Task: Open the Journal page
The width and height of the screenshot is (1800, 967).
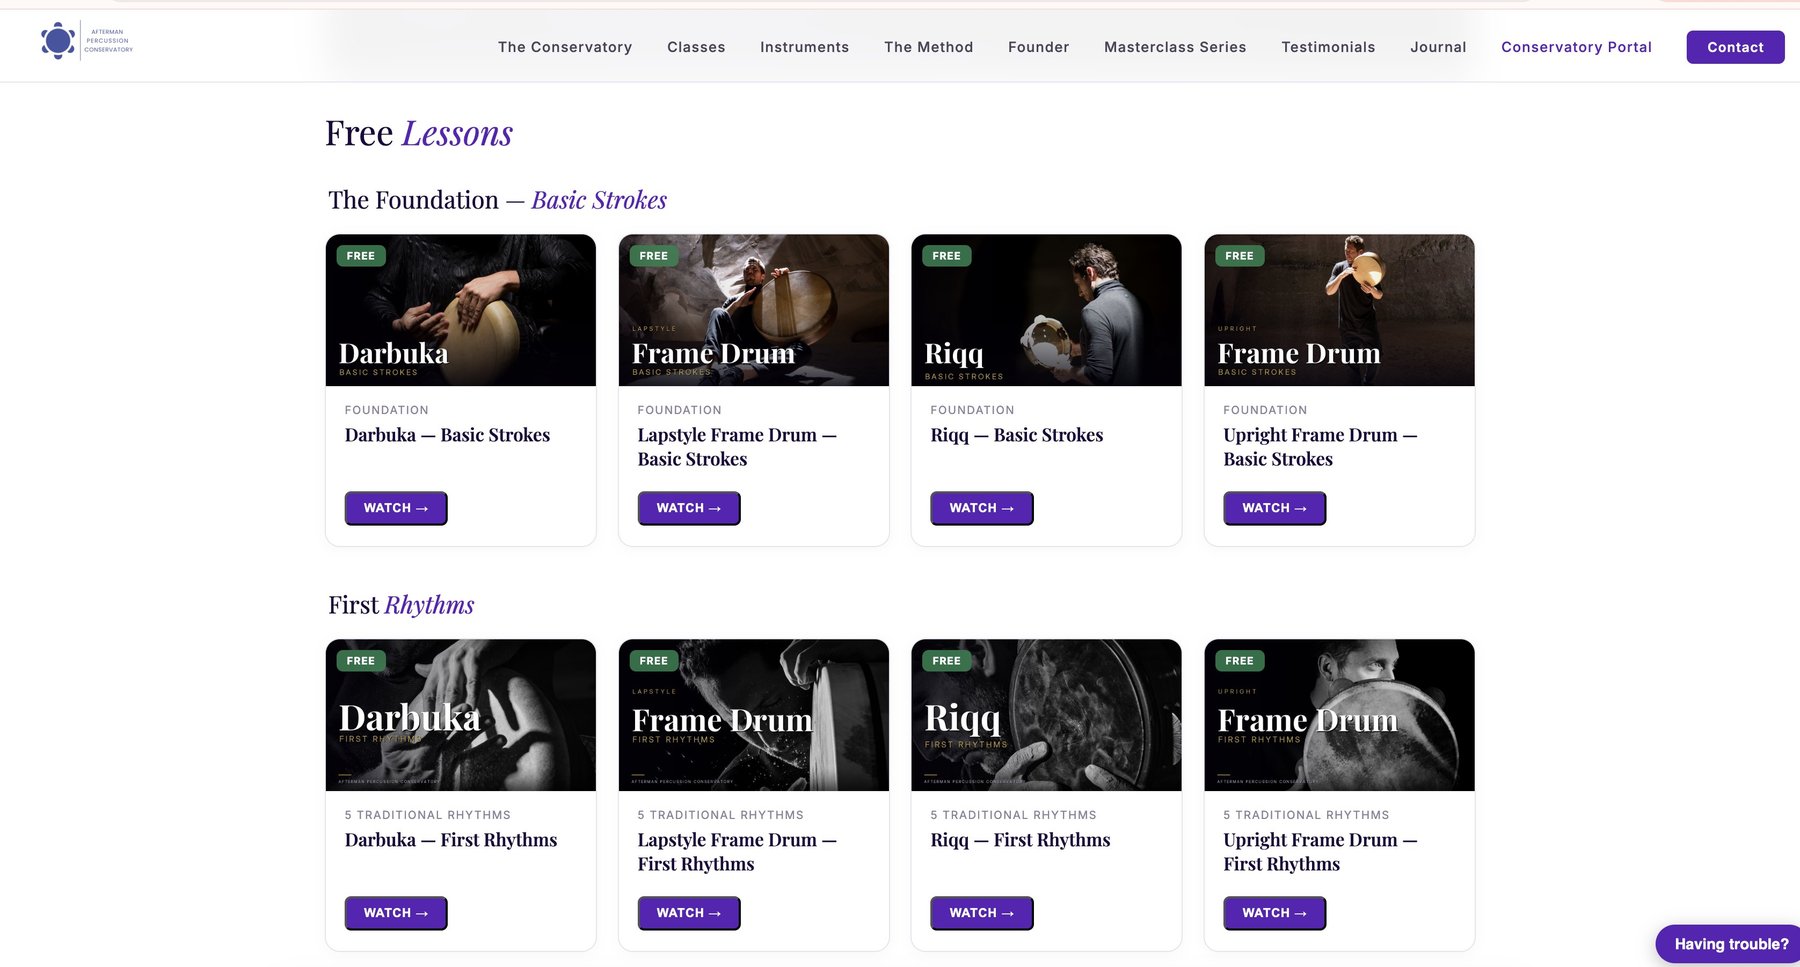Action: [1438, 47]
